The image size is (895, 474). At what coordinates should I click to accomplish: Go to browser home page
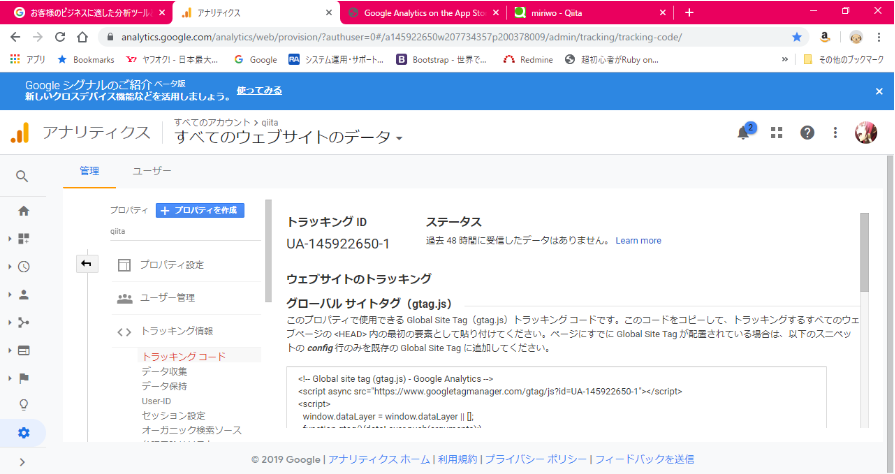click(x=82, y=37)
